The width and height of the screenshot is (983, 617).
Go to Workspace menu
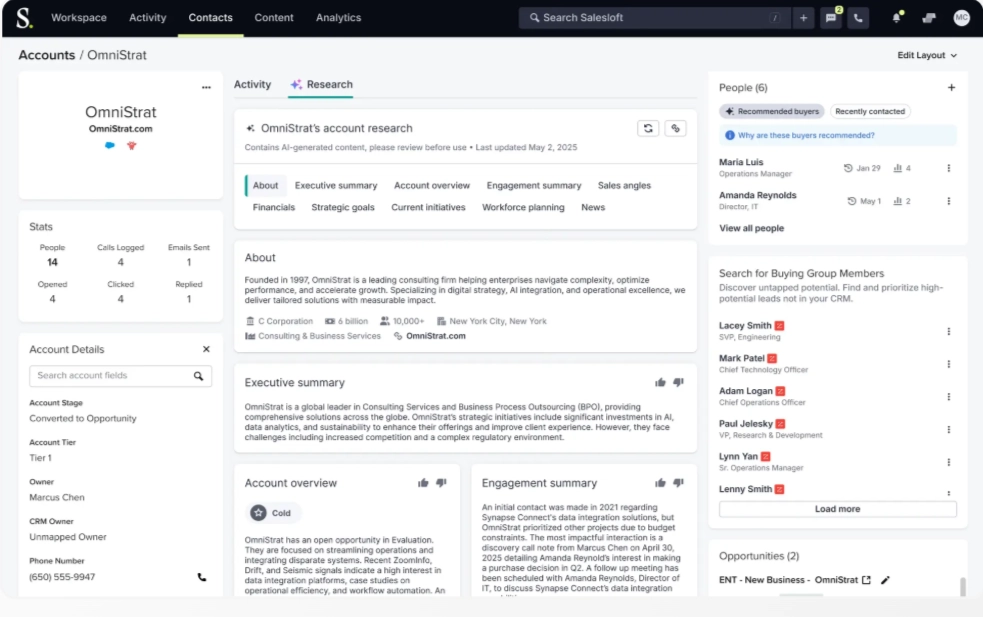[79, 18]
